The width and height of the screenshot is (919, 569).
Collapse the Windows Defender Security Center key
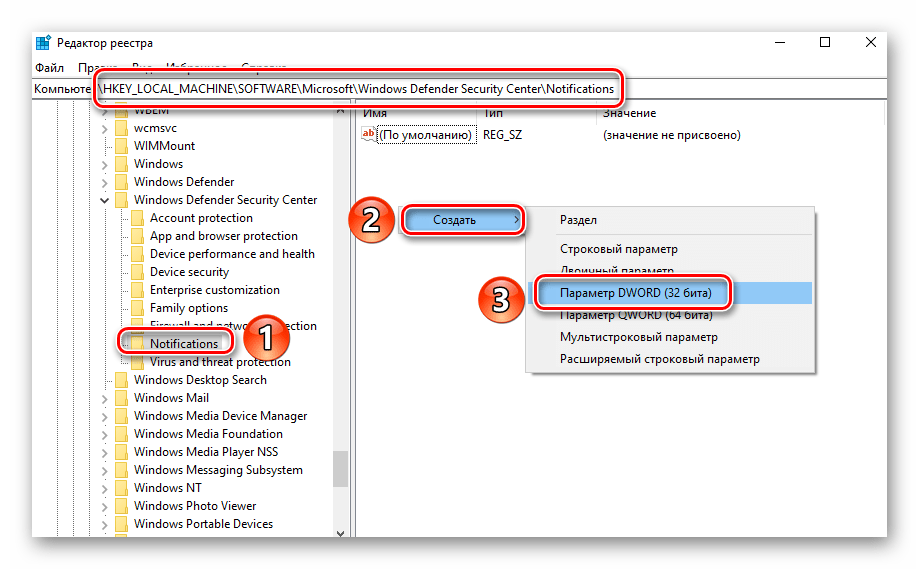pyautogui.click(x=106, y=200)
